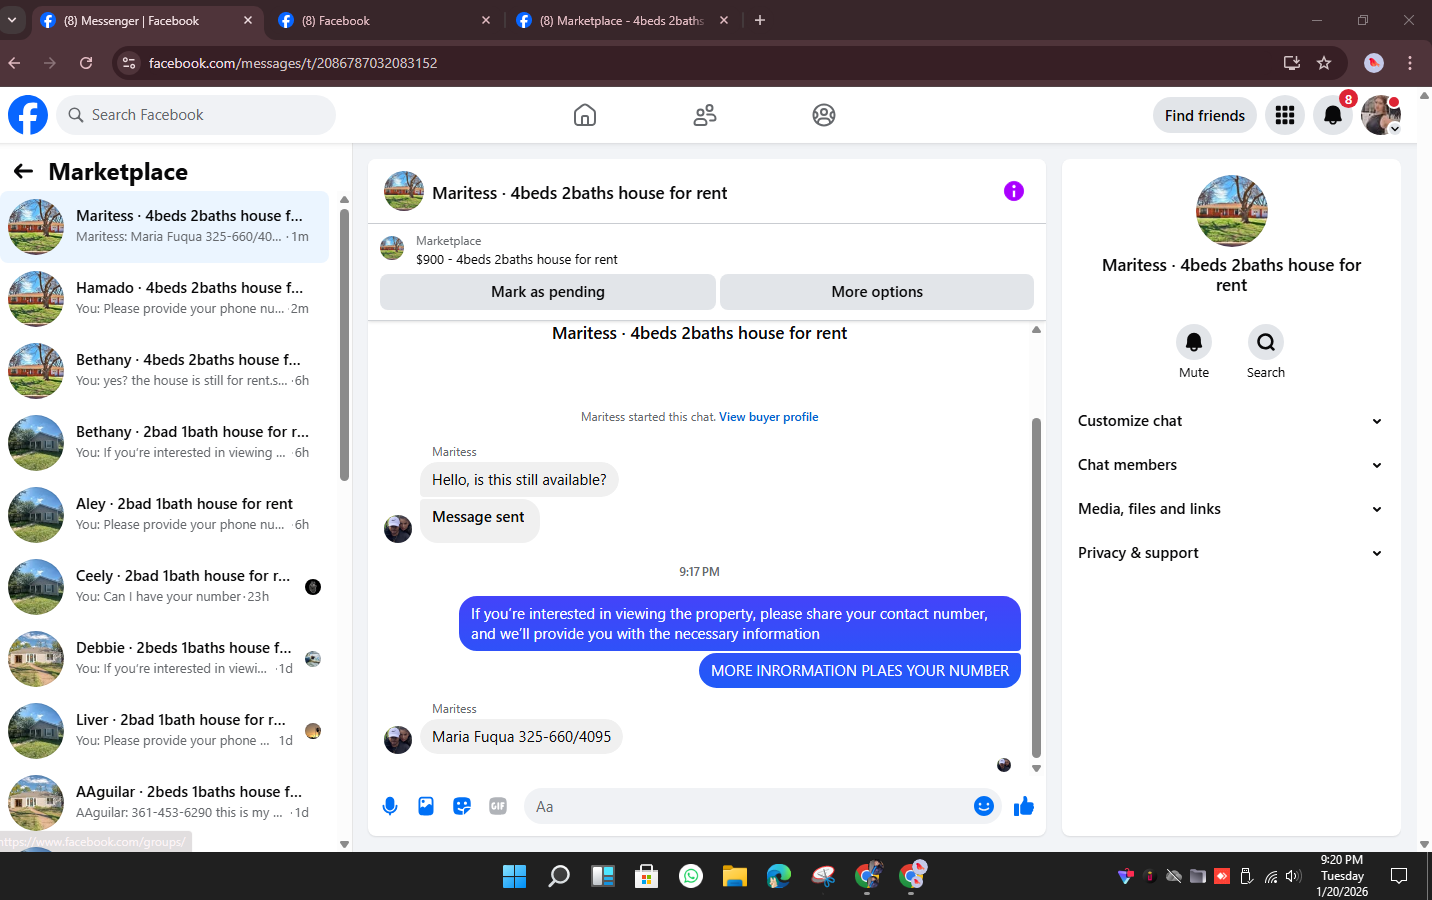Screen dimensions: 1432x900
Task: Expand Media, files and links section
Action: point(1231,509)
